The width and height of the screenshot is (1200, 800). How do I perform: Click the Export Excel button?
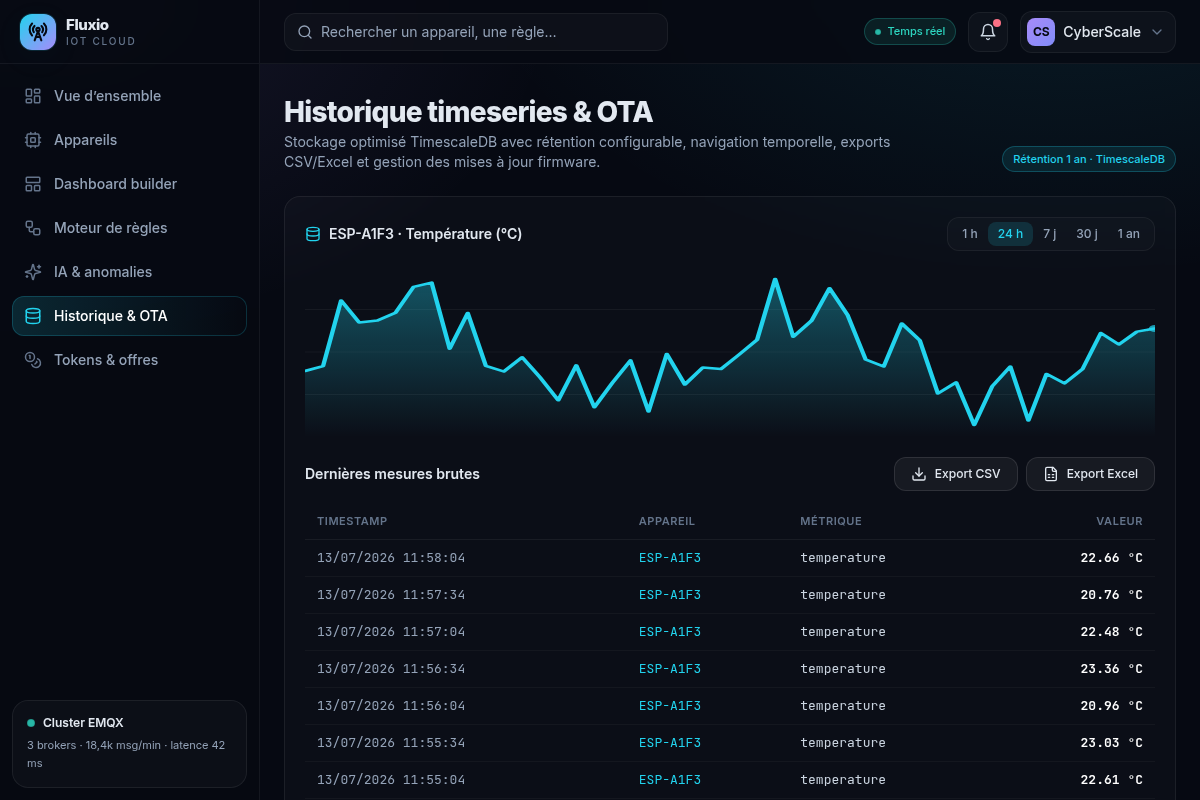[x=1090, y=474]
